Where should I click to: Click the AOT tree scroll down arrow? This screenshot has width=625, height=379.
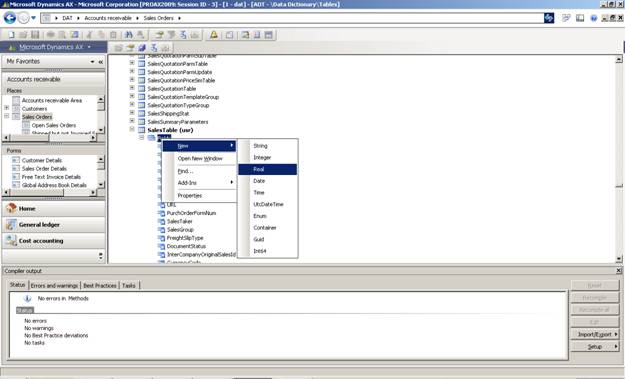click(619, 259)
